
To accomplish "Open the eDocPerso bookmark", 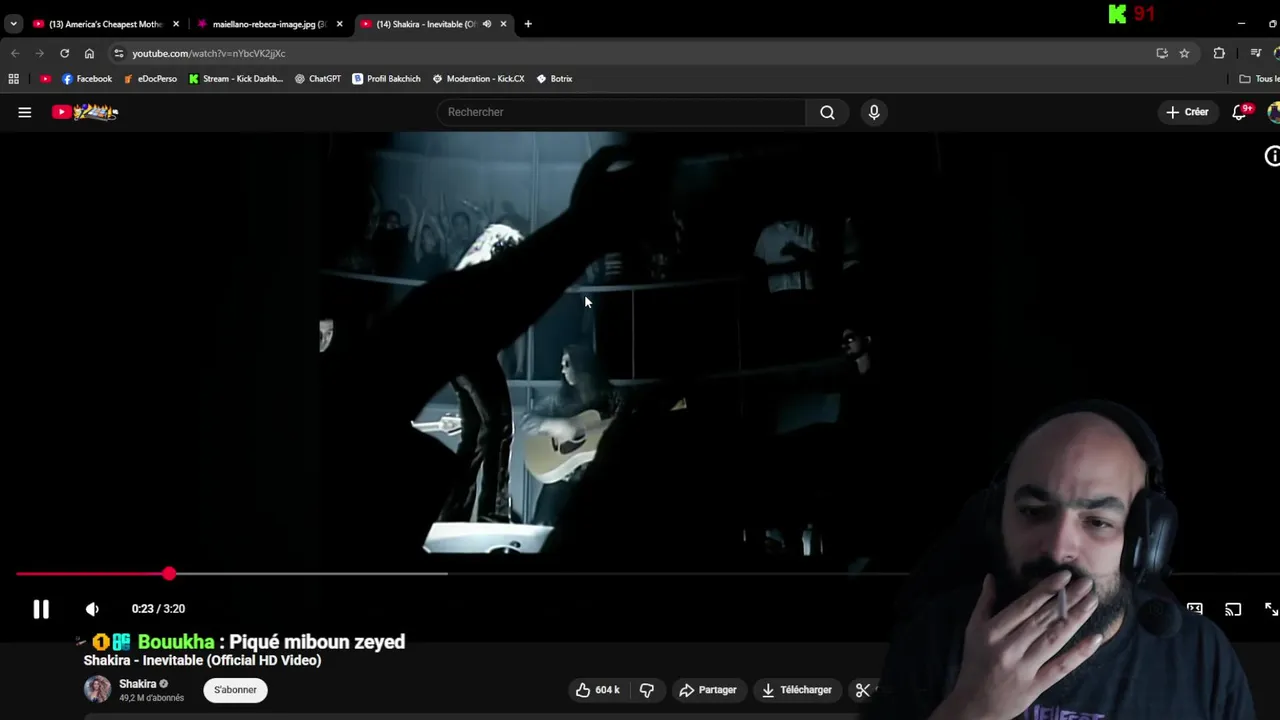I will (150, 79).
